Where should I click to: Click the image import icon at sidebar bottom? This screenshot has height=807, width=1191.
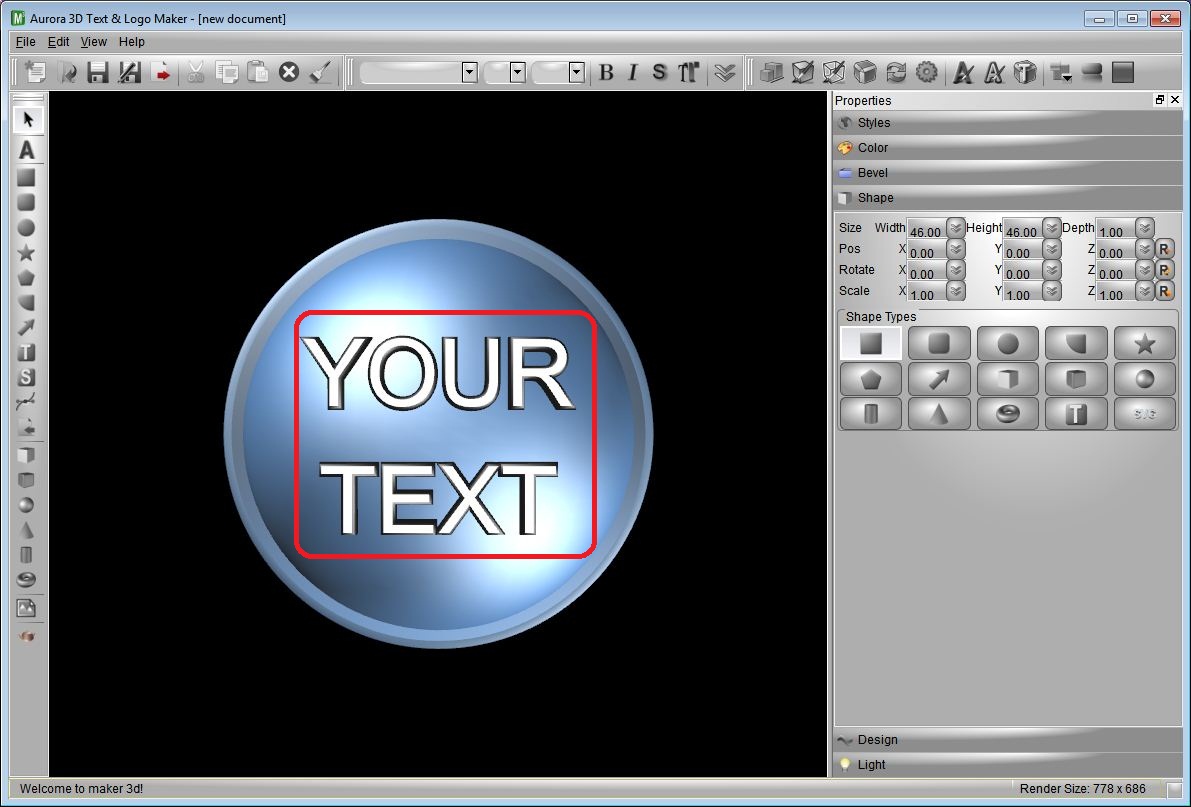coord(27,607)
